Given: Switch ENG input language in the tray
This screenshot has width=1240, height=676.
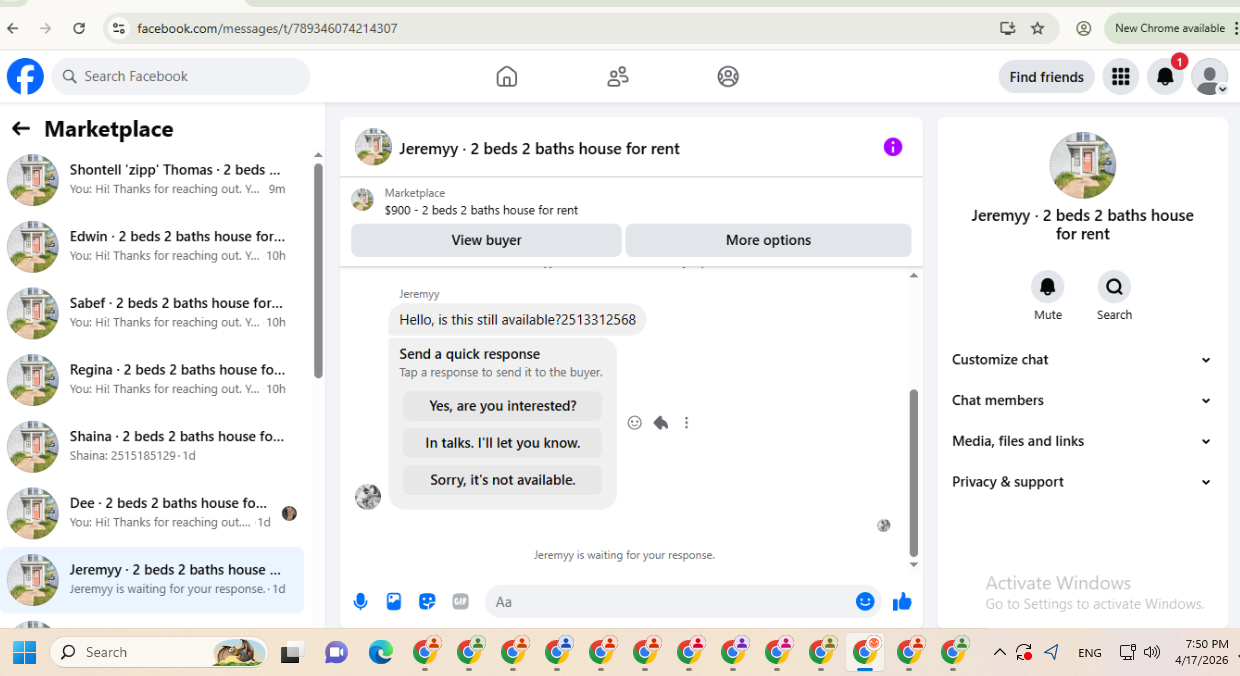Looking at the screenshot, I should click(1089, 653).
